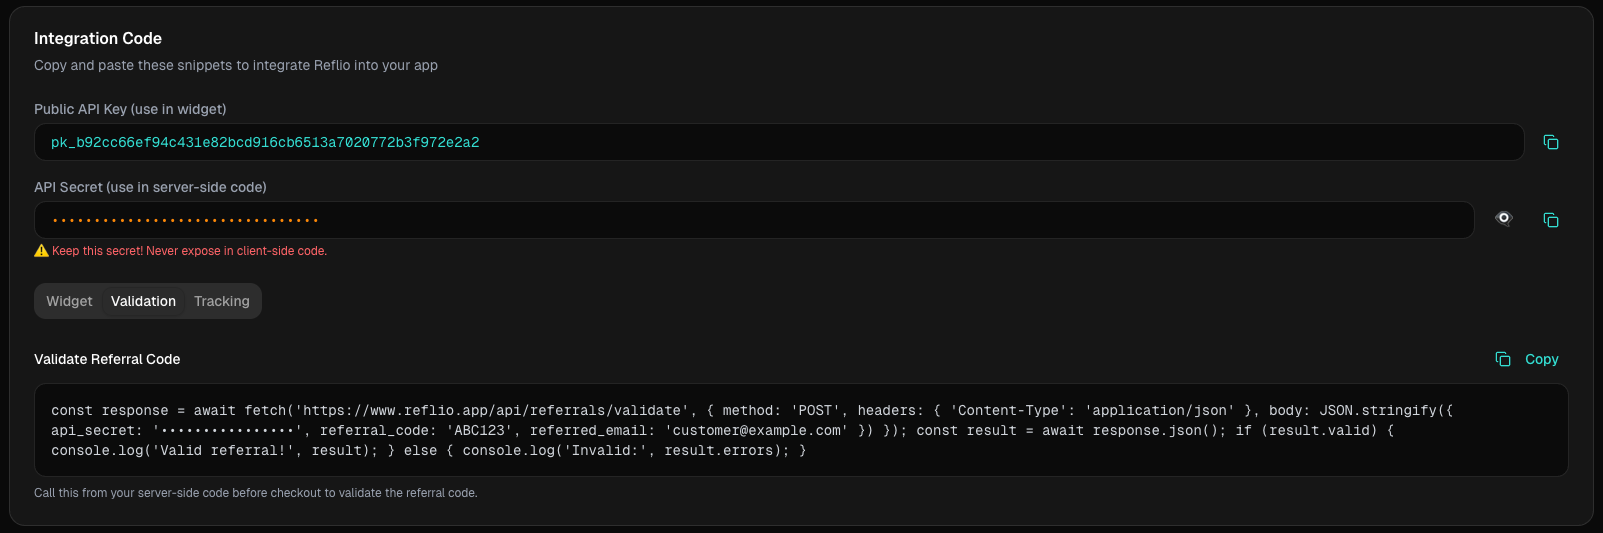Click the masked API Secret field
Viewport: 1603px width, 533px height.
754,220
